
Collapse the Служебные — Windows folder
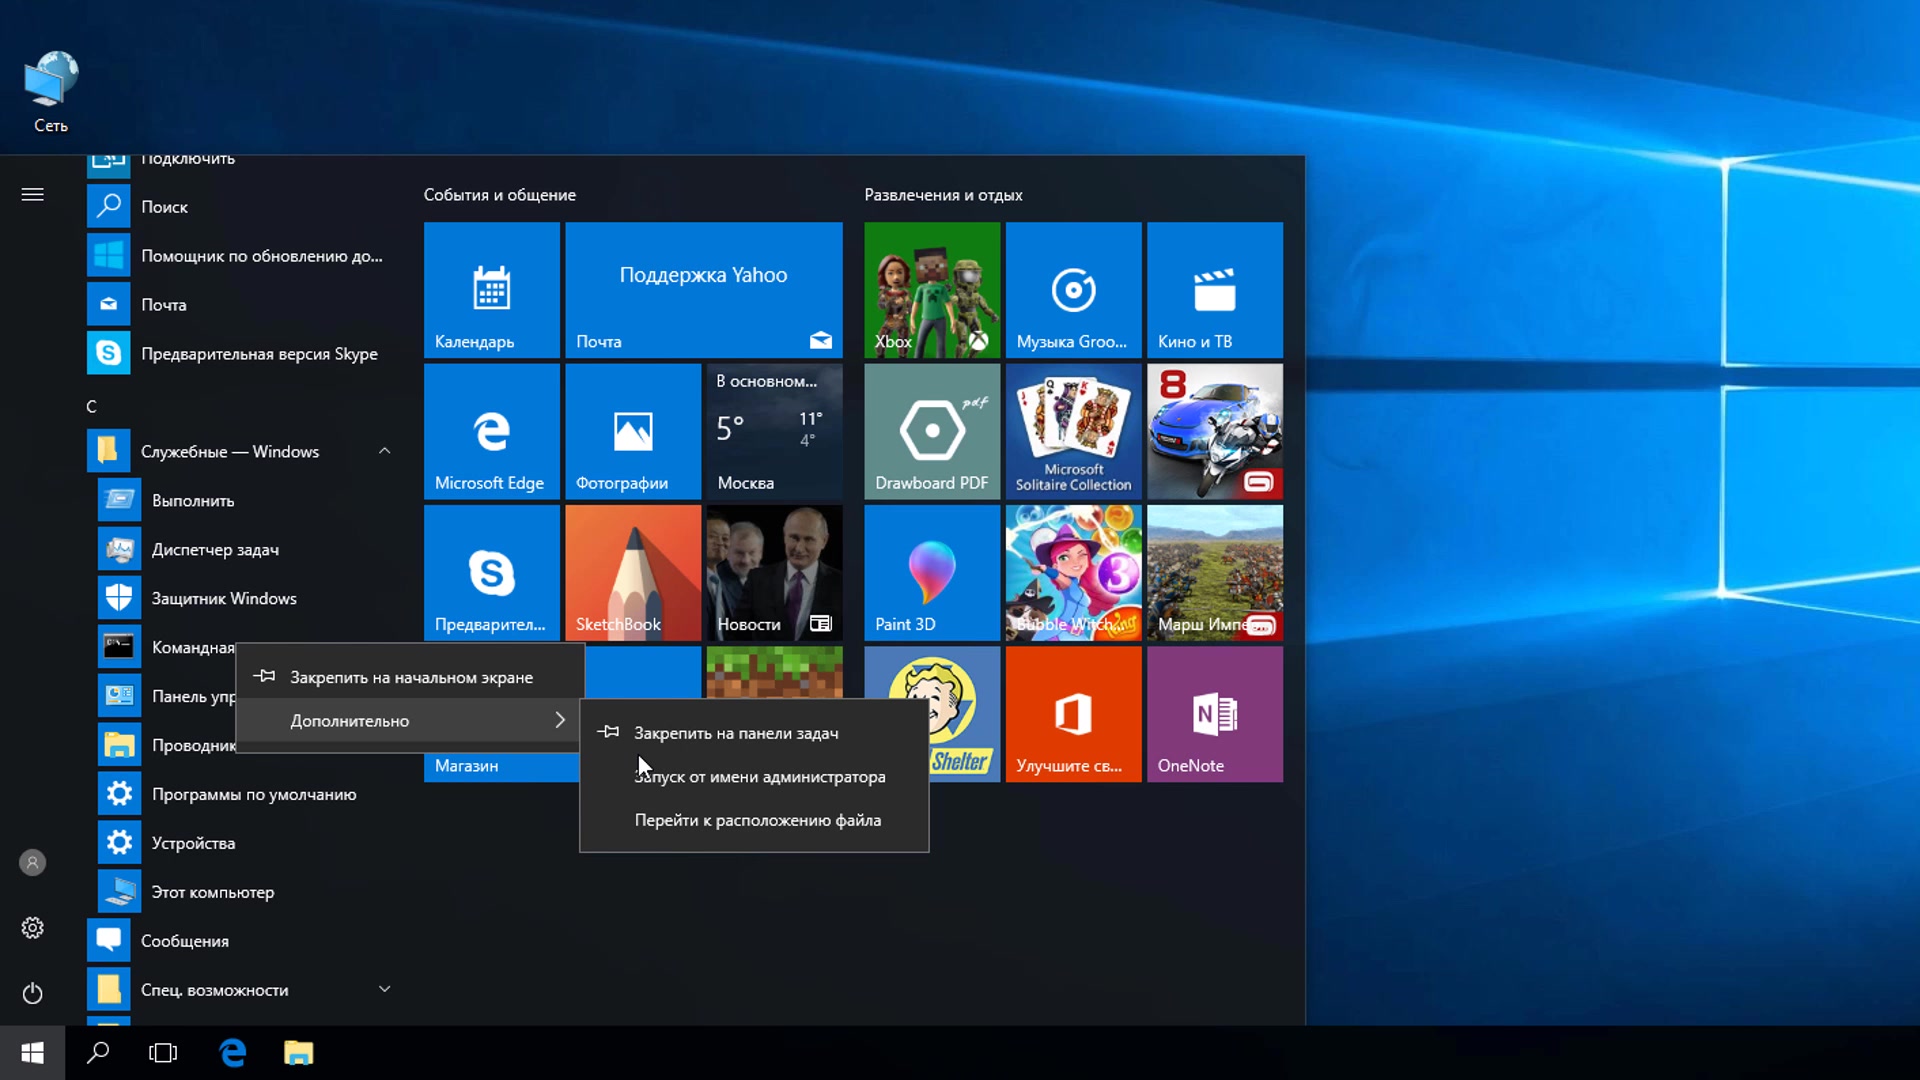click(x=240, y=451)
